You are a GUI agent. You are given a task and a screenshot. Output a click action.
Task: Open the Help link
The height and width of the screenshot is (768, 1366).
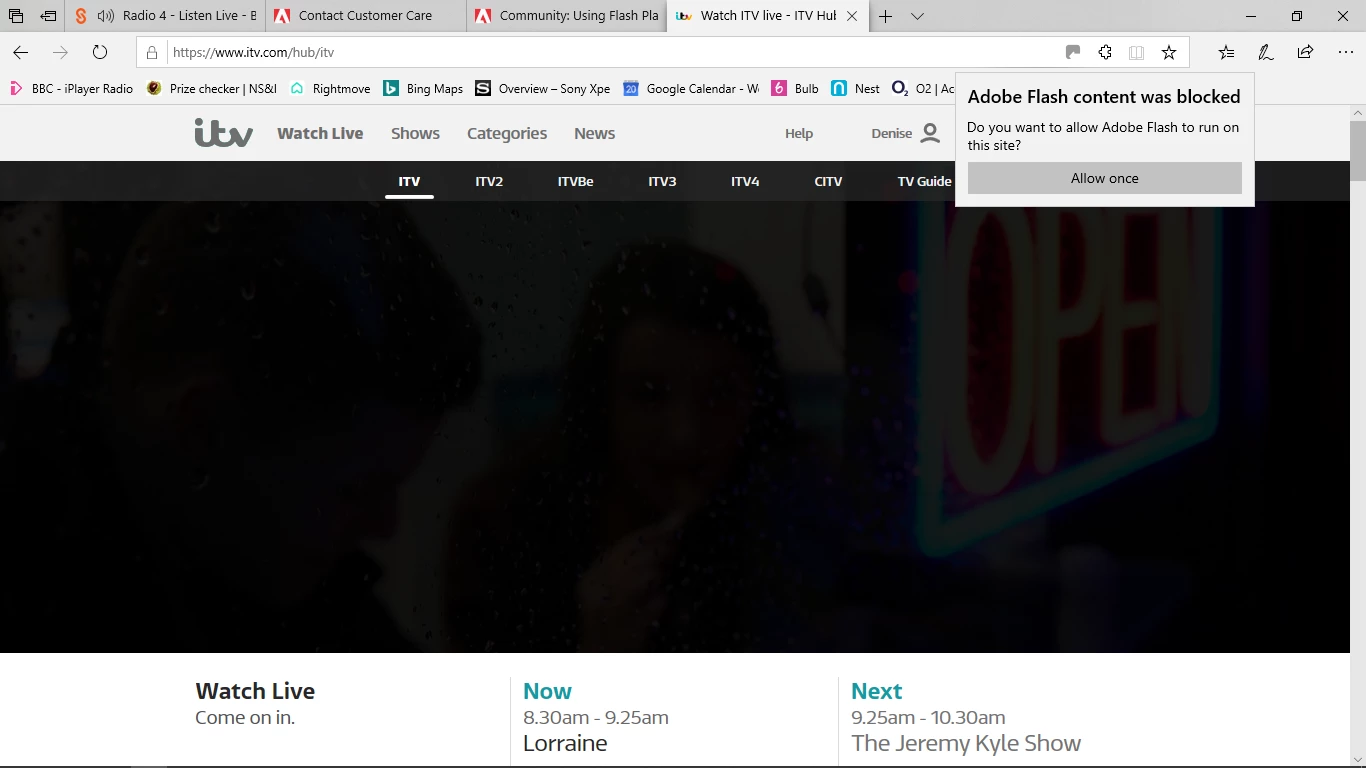799,133
